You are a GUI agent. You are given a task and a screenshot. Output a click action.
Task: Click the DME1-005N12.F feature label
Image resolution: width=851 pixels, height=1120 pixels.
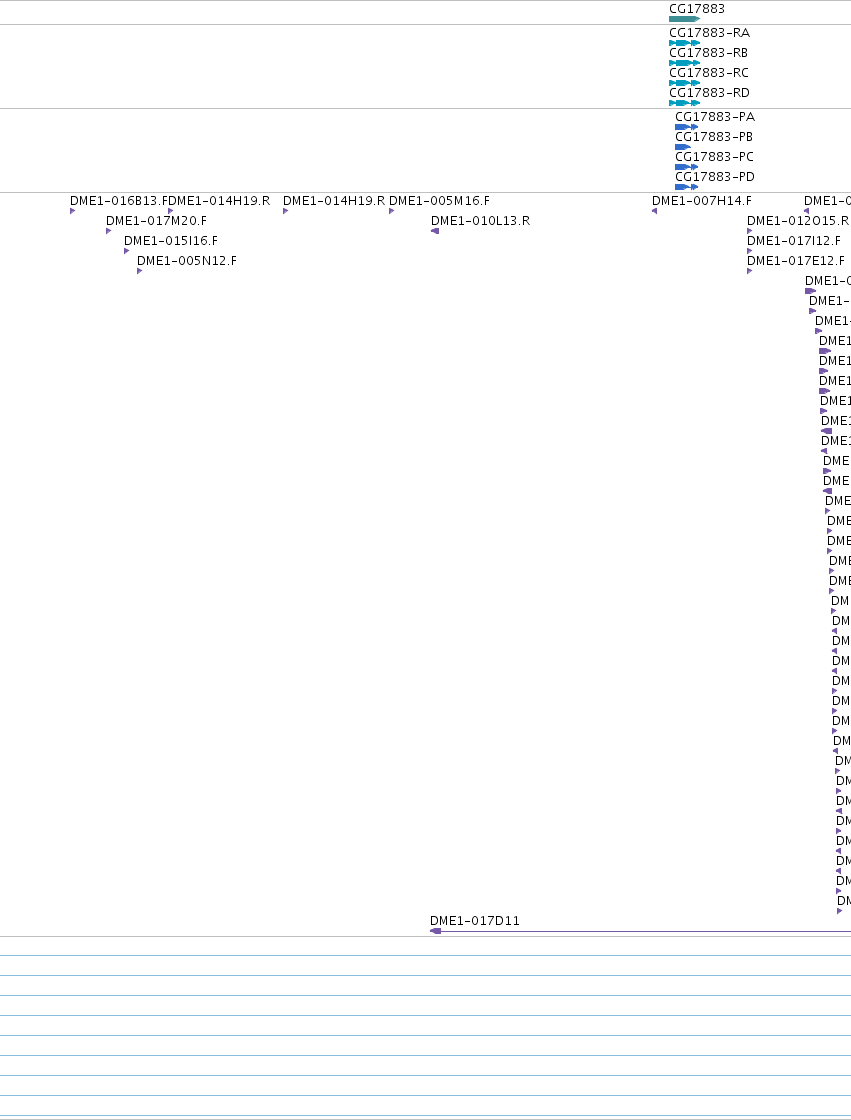(186, 261)
